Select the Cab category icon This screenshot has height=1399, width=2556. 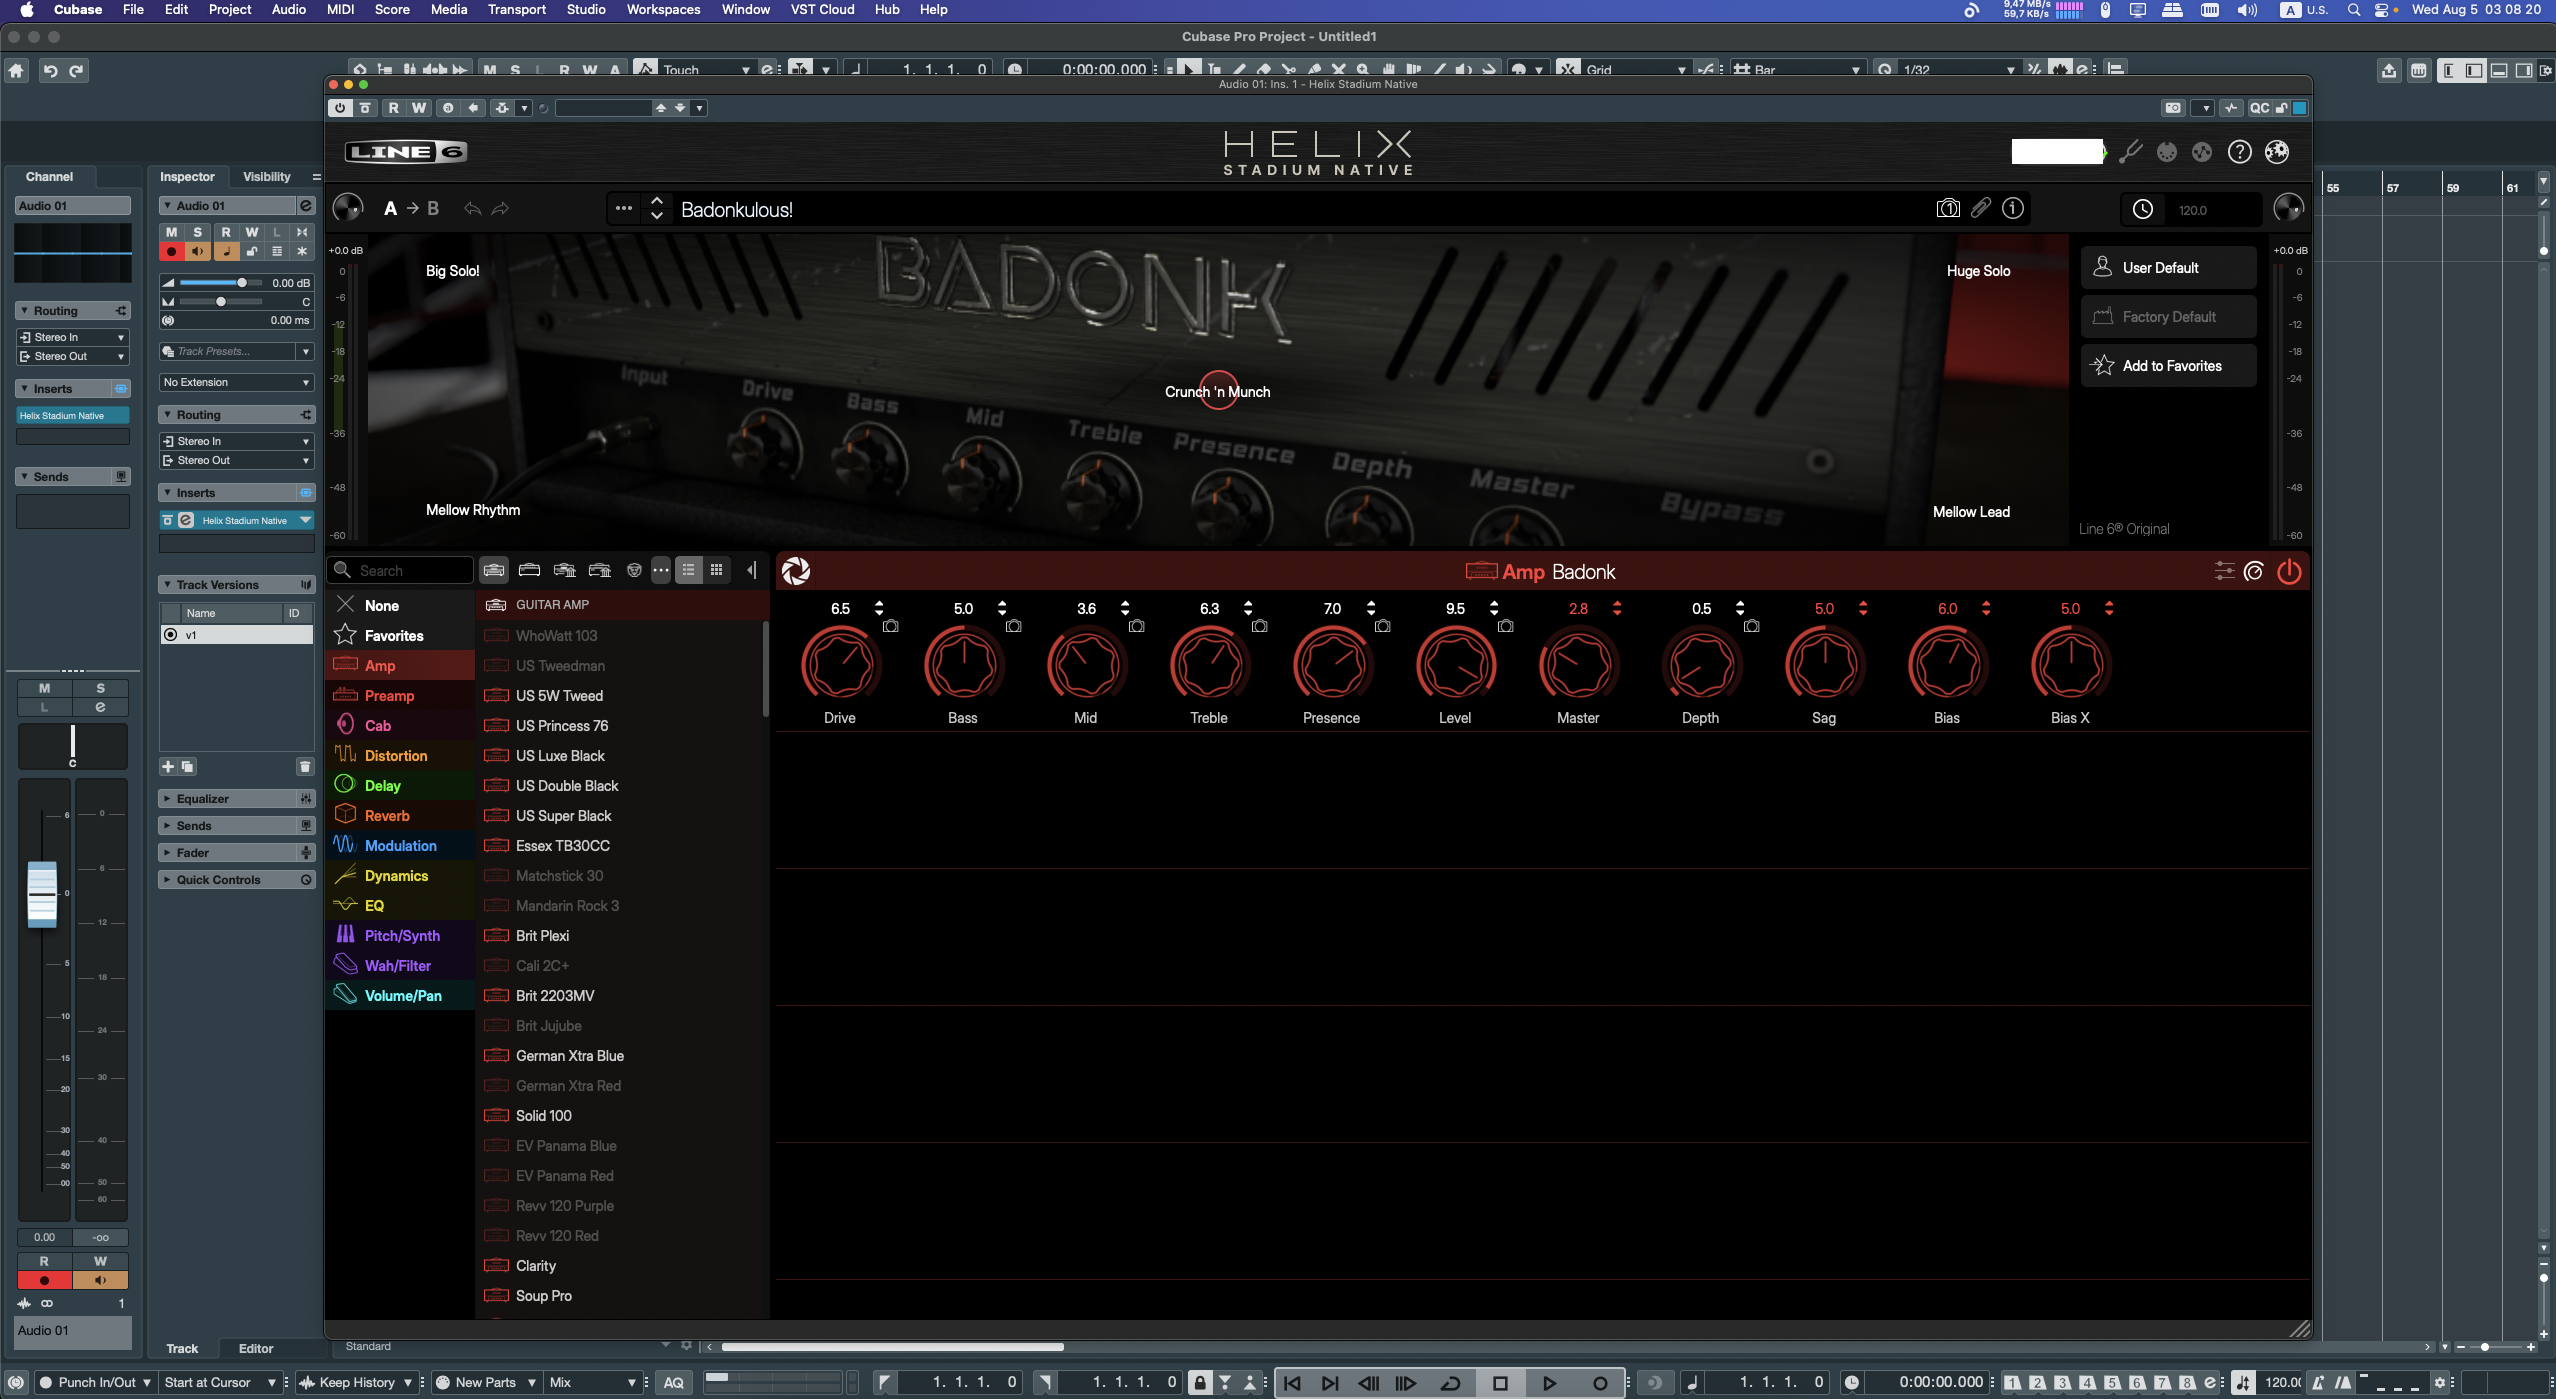[346, 725]
